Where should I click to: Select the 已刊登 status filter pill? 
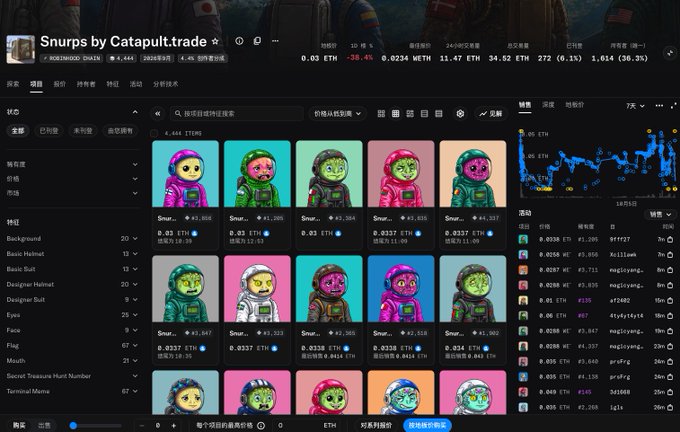(49, 131)
